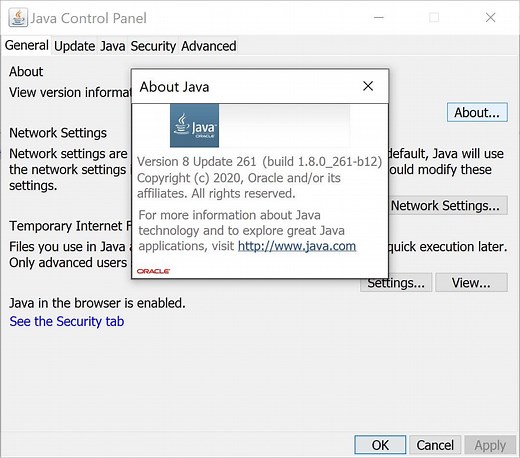Confirm with the OK button
This screenshot has width=520, height=458.
pyautogui.click(x=380, y=445)
